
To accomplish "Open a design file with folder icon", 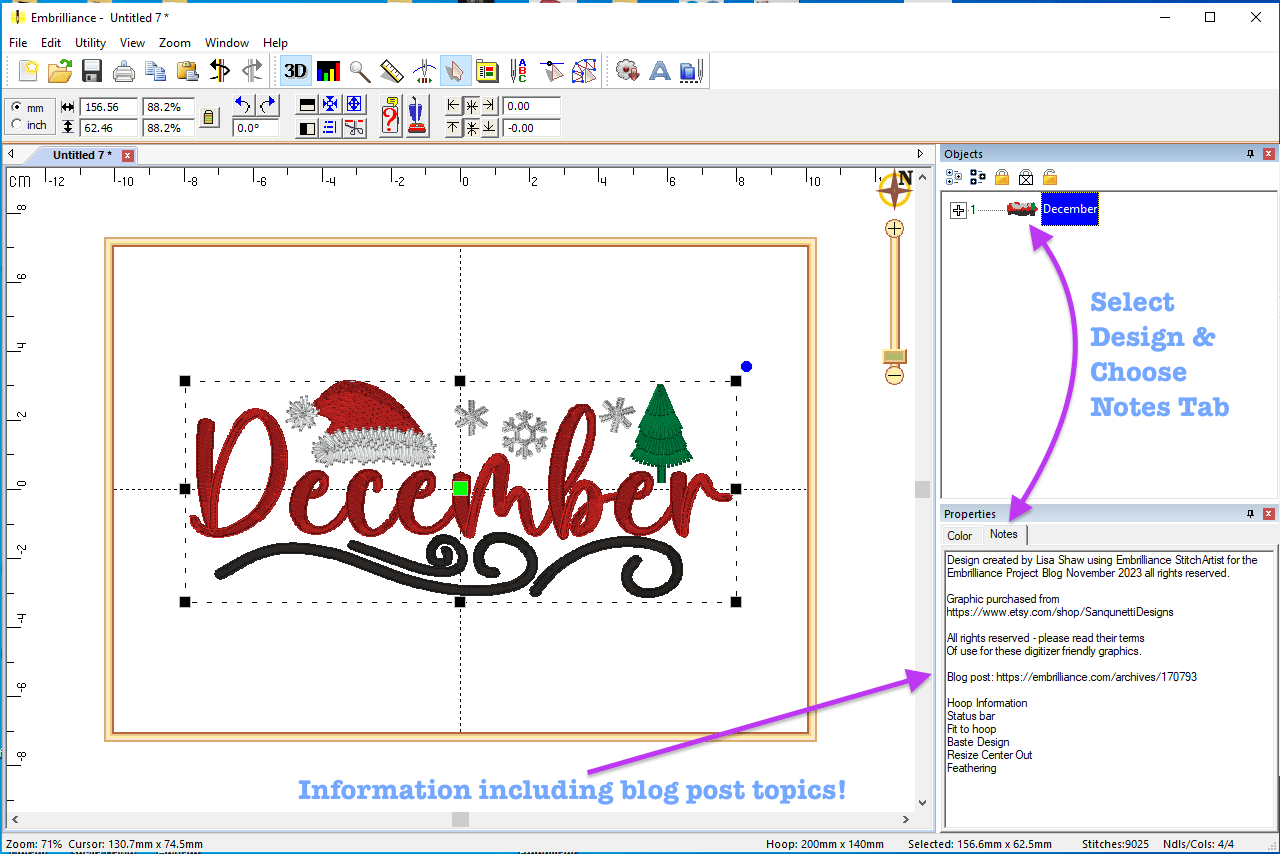I will tap(60, 71).
